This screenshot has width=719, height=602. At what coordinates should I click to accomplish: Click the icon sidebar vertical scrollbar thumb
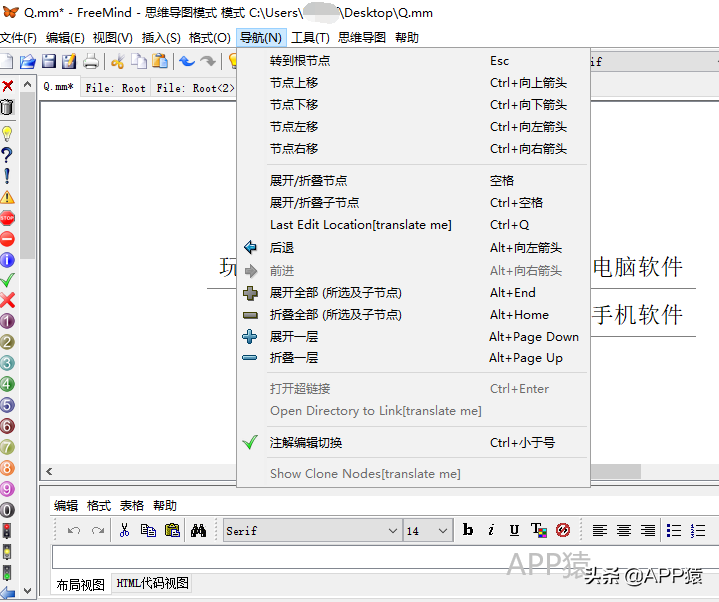pos(28,176)
